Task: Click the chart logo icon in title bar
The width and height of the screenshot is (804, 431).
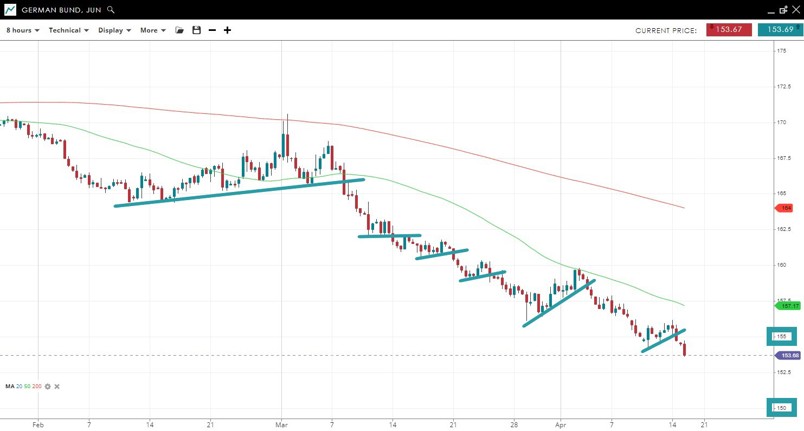Action: tap(10, 10)
